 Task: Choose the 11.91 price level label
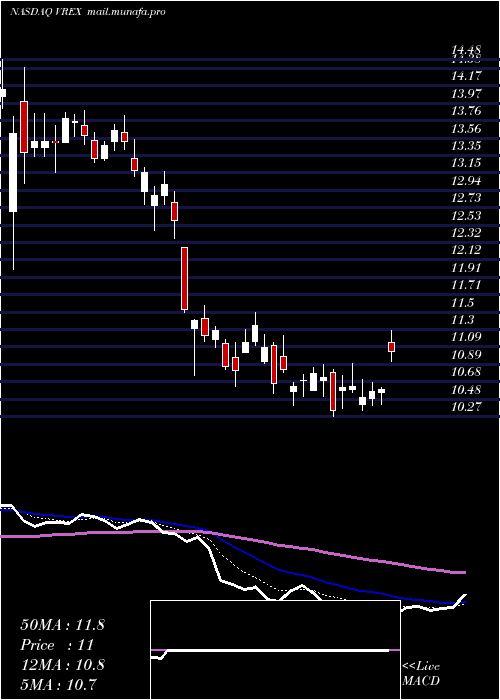(x=466, y=268)
